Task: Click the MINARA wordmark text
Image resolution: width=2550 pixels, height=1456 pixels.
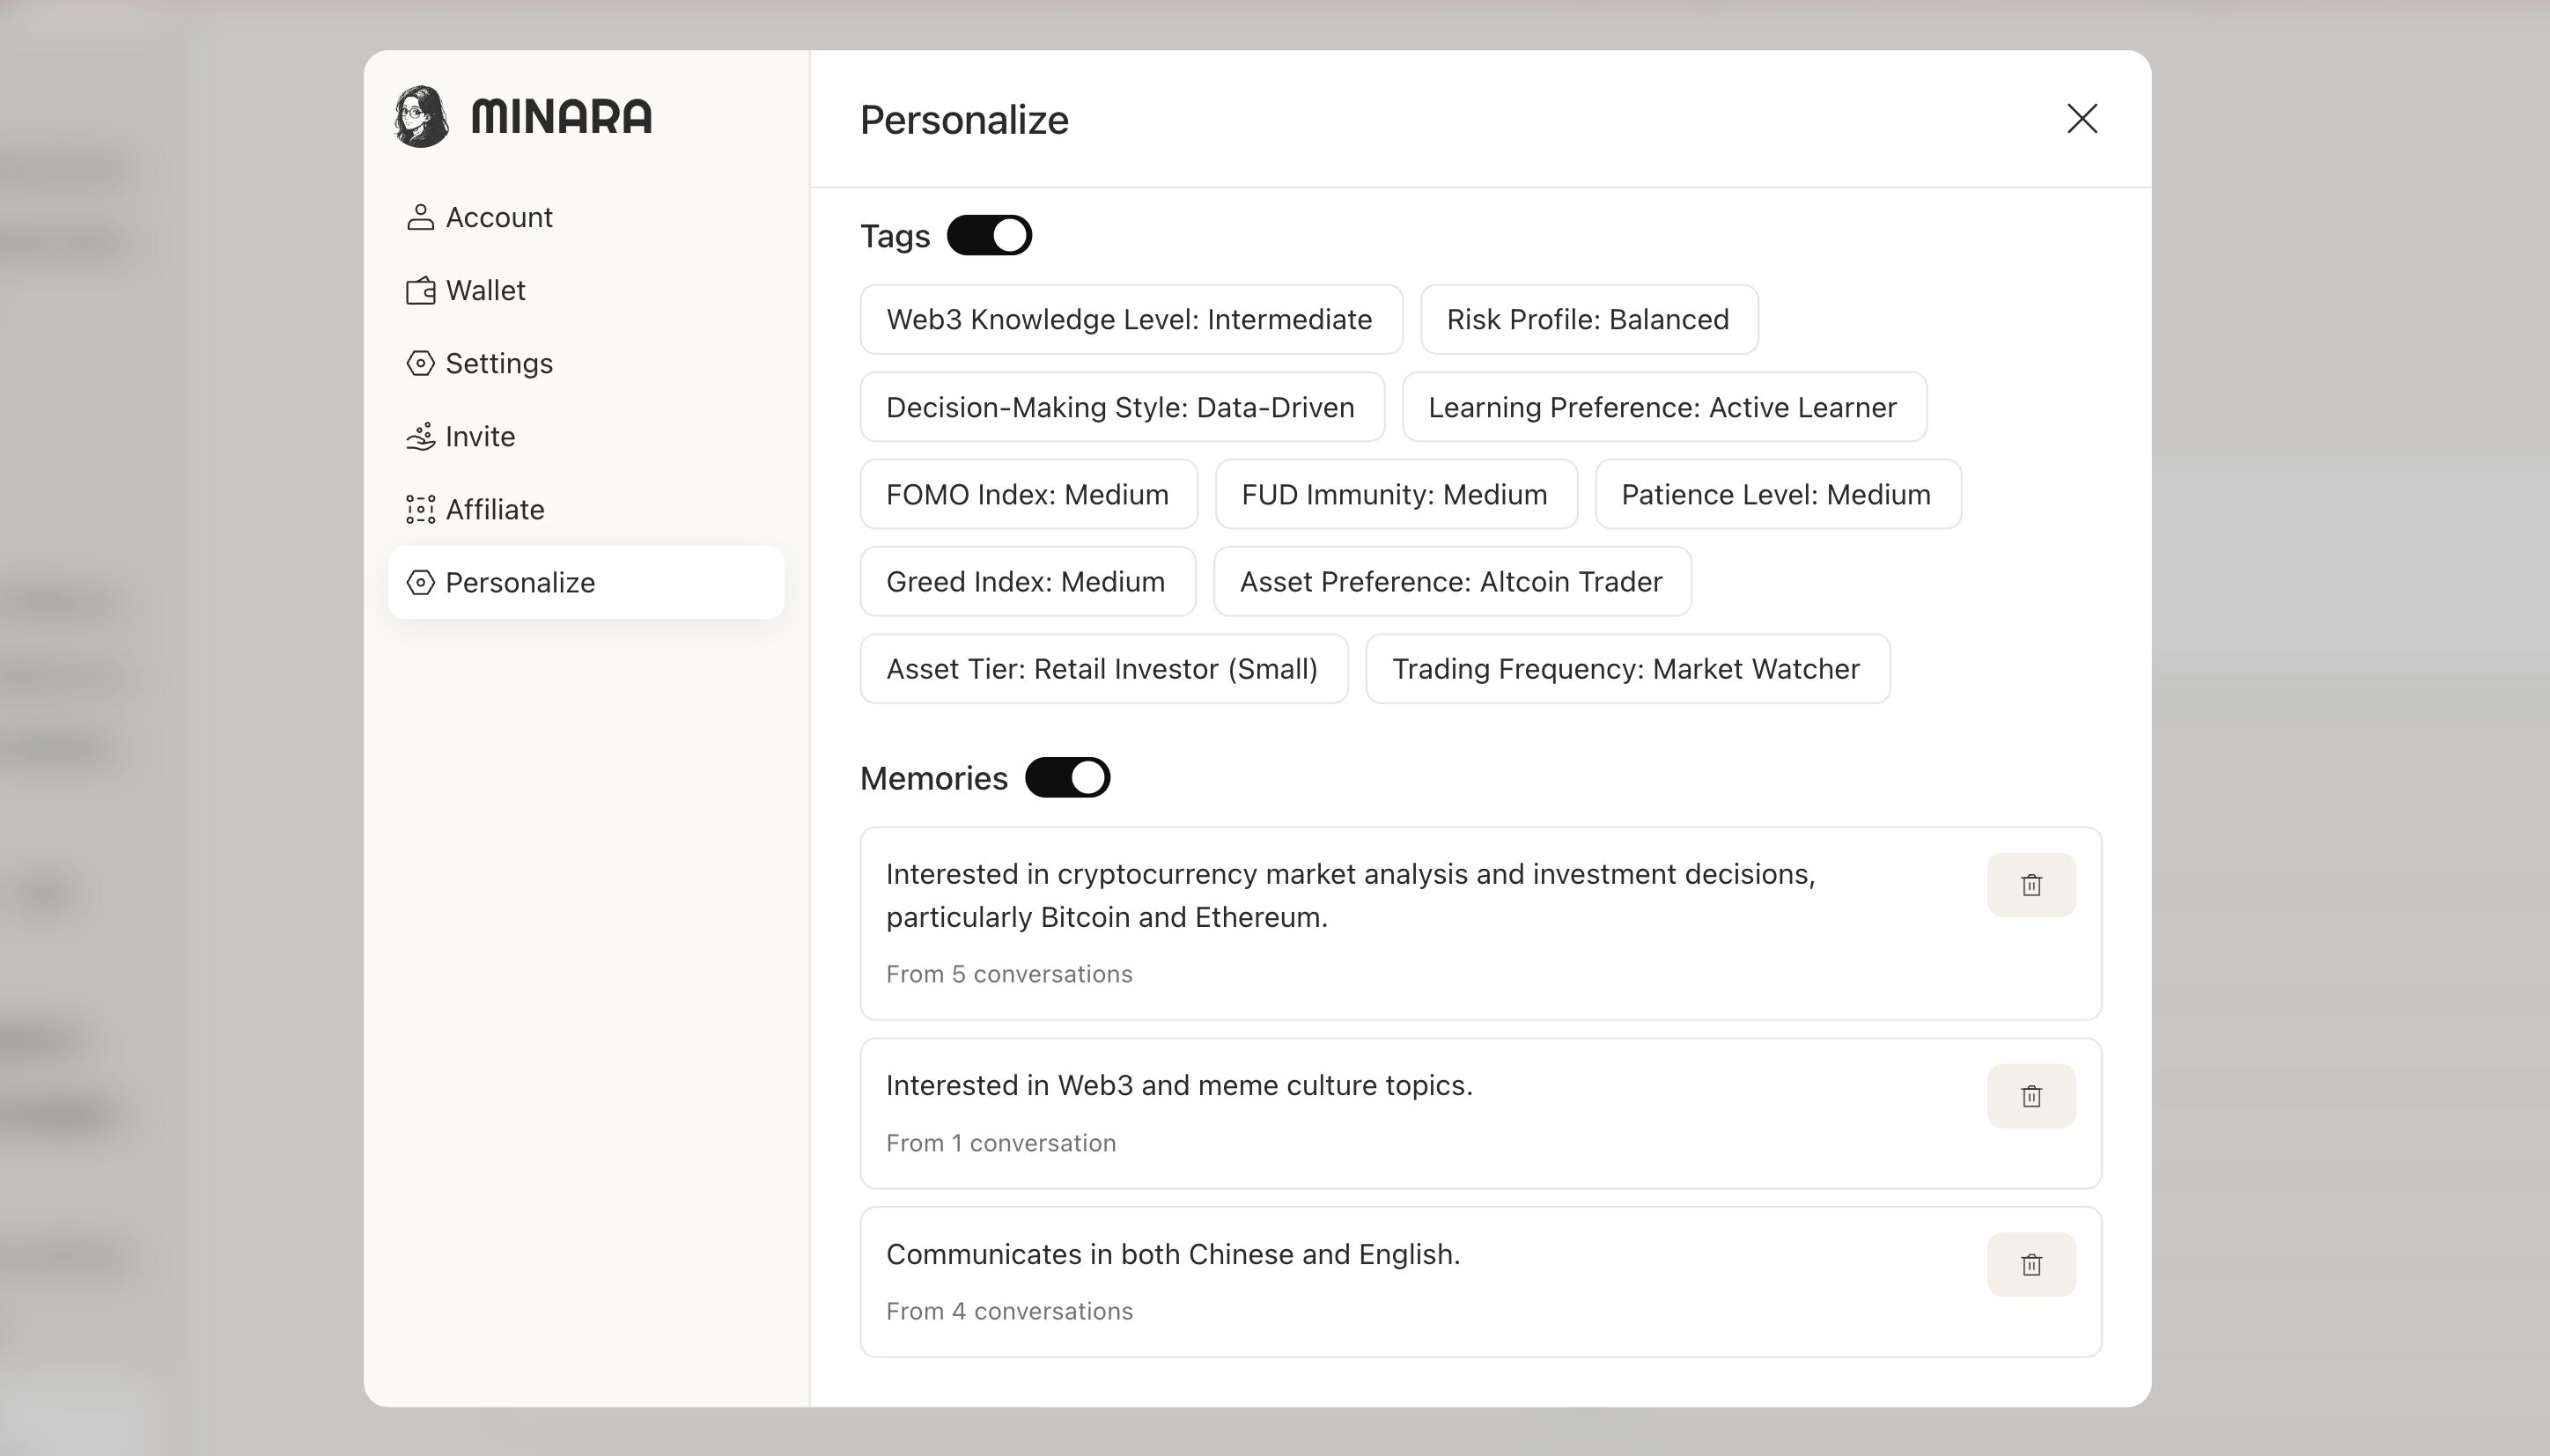Action: coord(561,116)
